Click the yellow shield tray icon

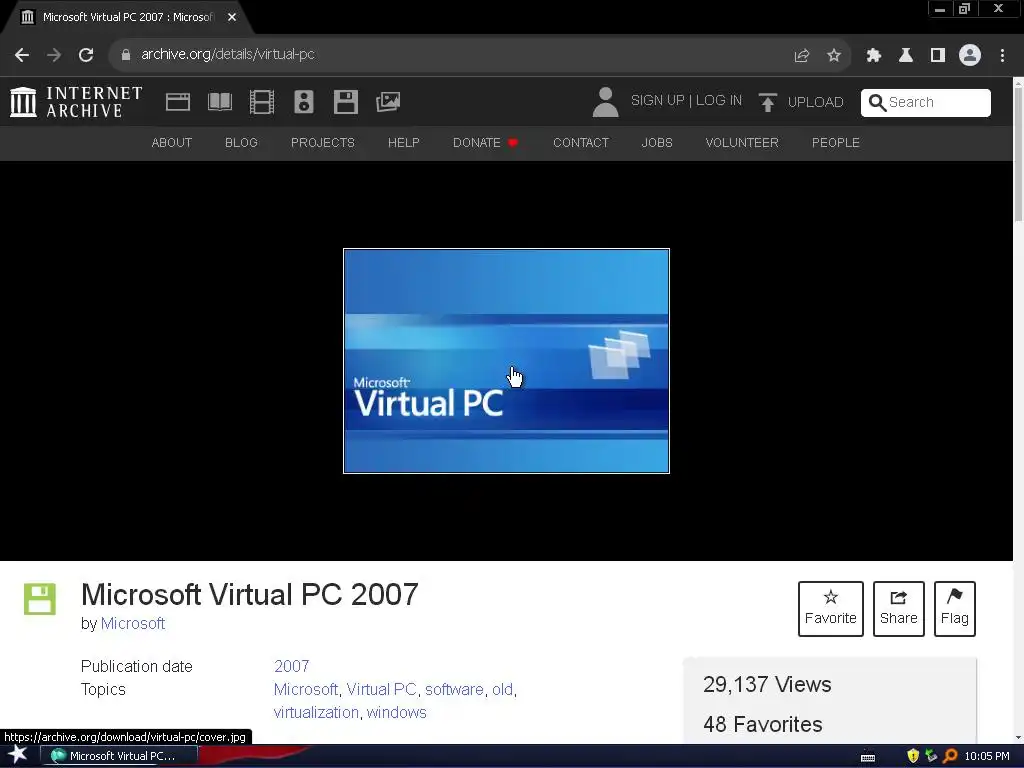tap(913, 756)
